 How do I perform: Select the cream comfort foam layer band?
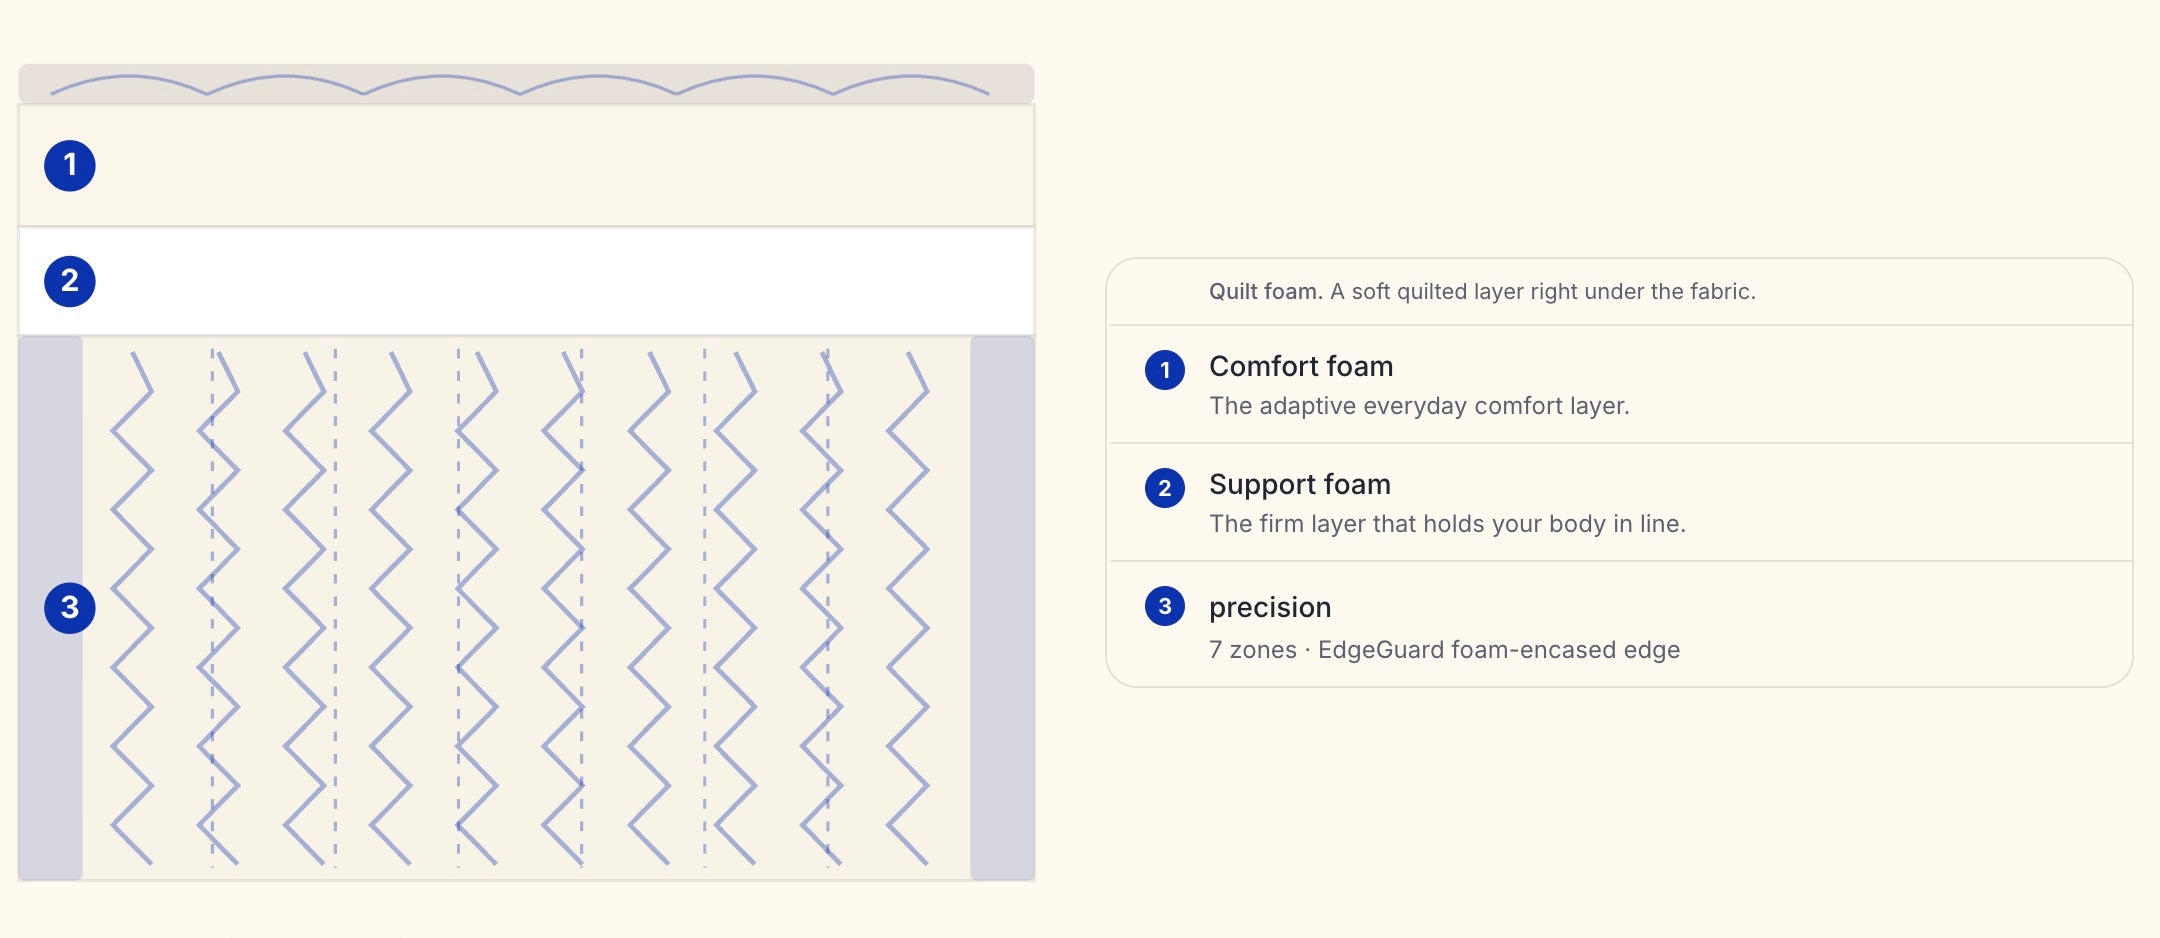(x=526, y=166)
